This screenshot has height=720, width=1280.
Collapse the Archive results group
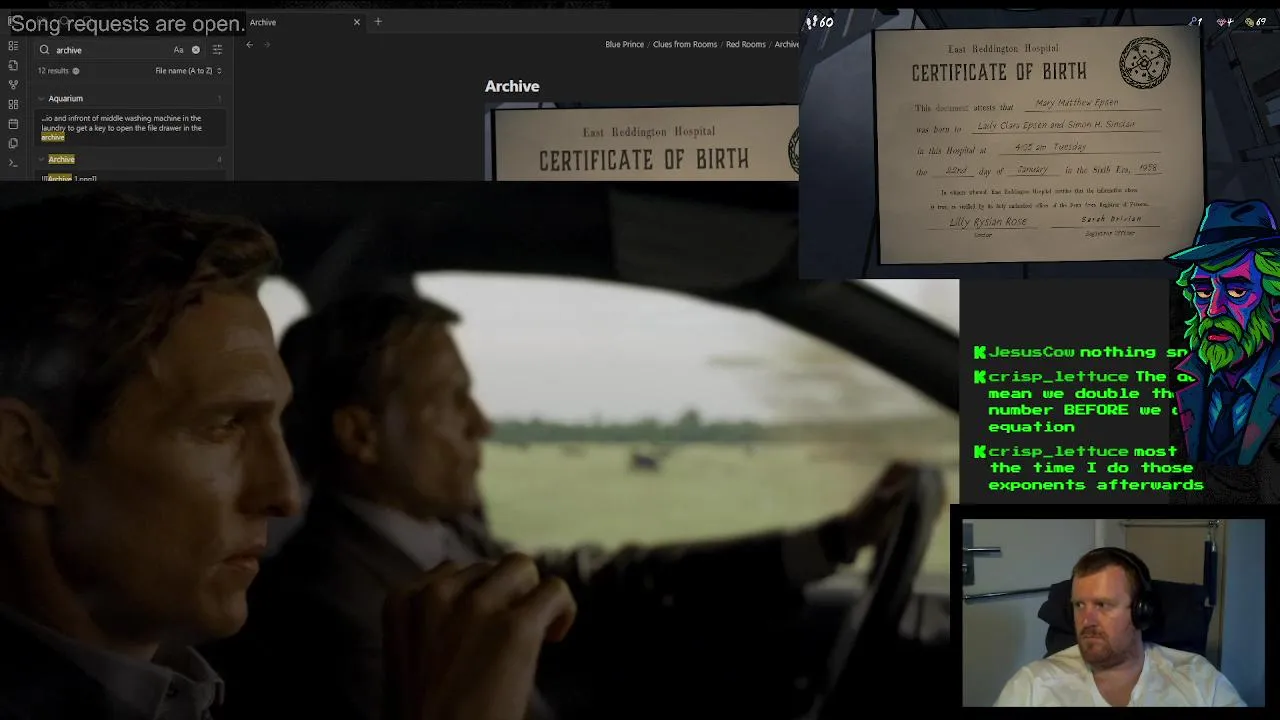point(41,160)
